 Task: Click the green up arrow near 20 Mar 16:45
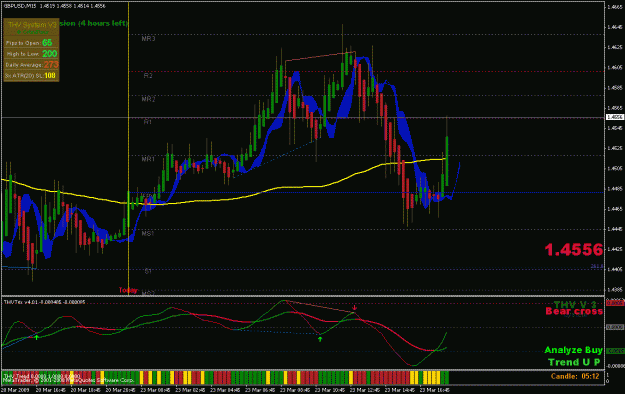tap(37, 337)
